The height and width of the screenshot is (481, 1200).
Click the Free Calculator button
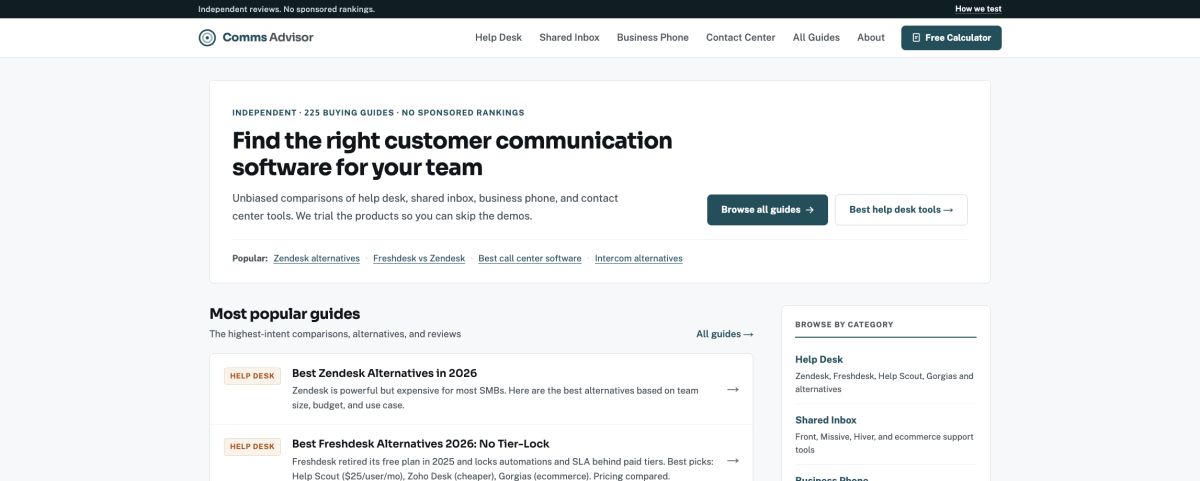coord(951,38)
